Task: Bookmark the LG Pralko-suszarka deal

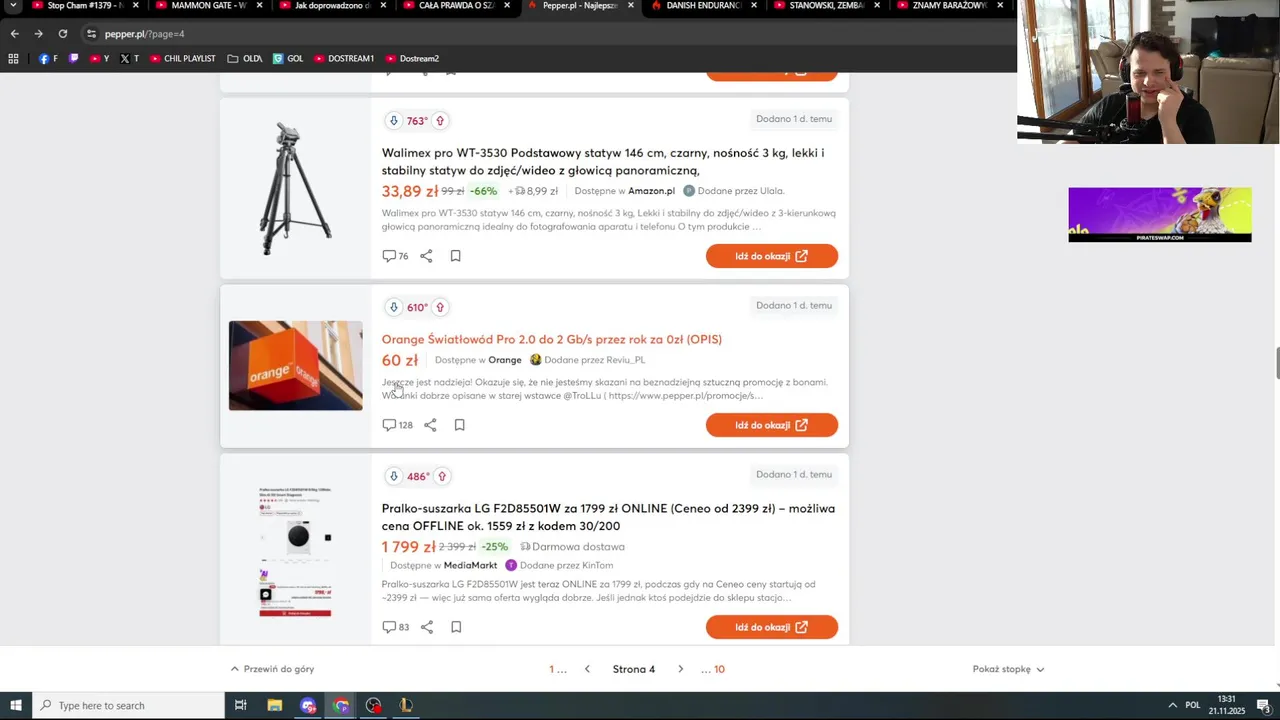Action: click(455, 627)
